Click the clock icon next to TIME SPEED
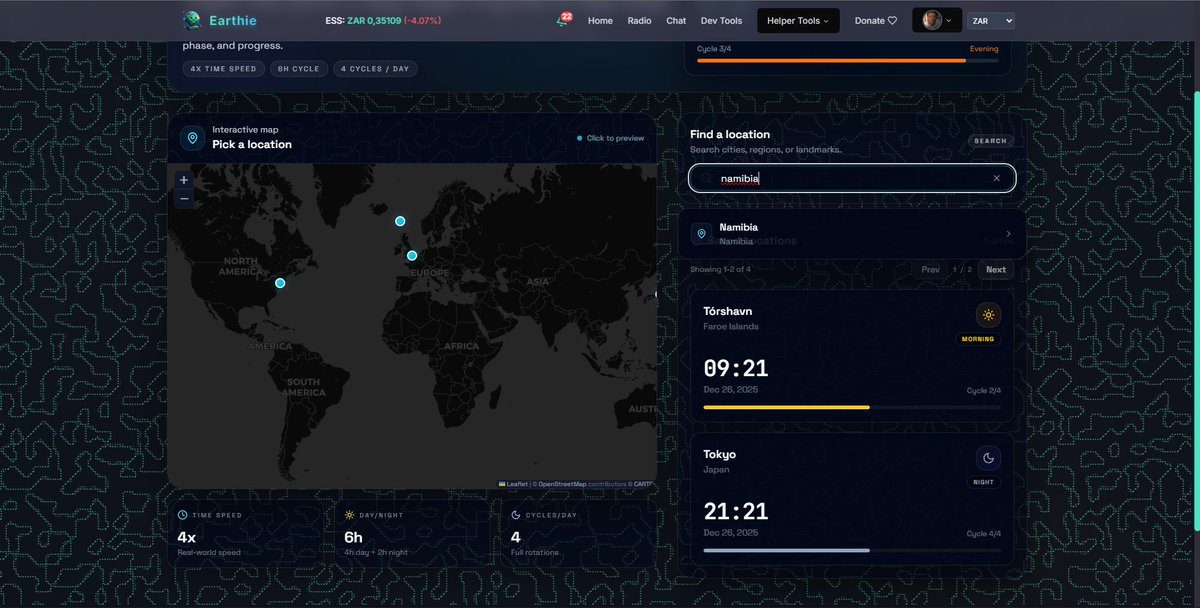The height and width of the screenshot is (608, 1200). [182, 515]
